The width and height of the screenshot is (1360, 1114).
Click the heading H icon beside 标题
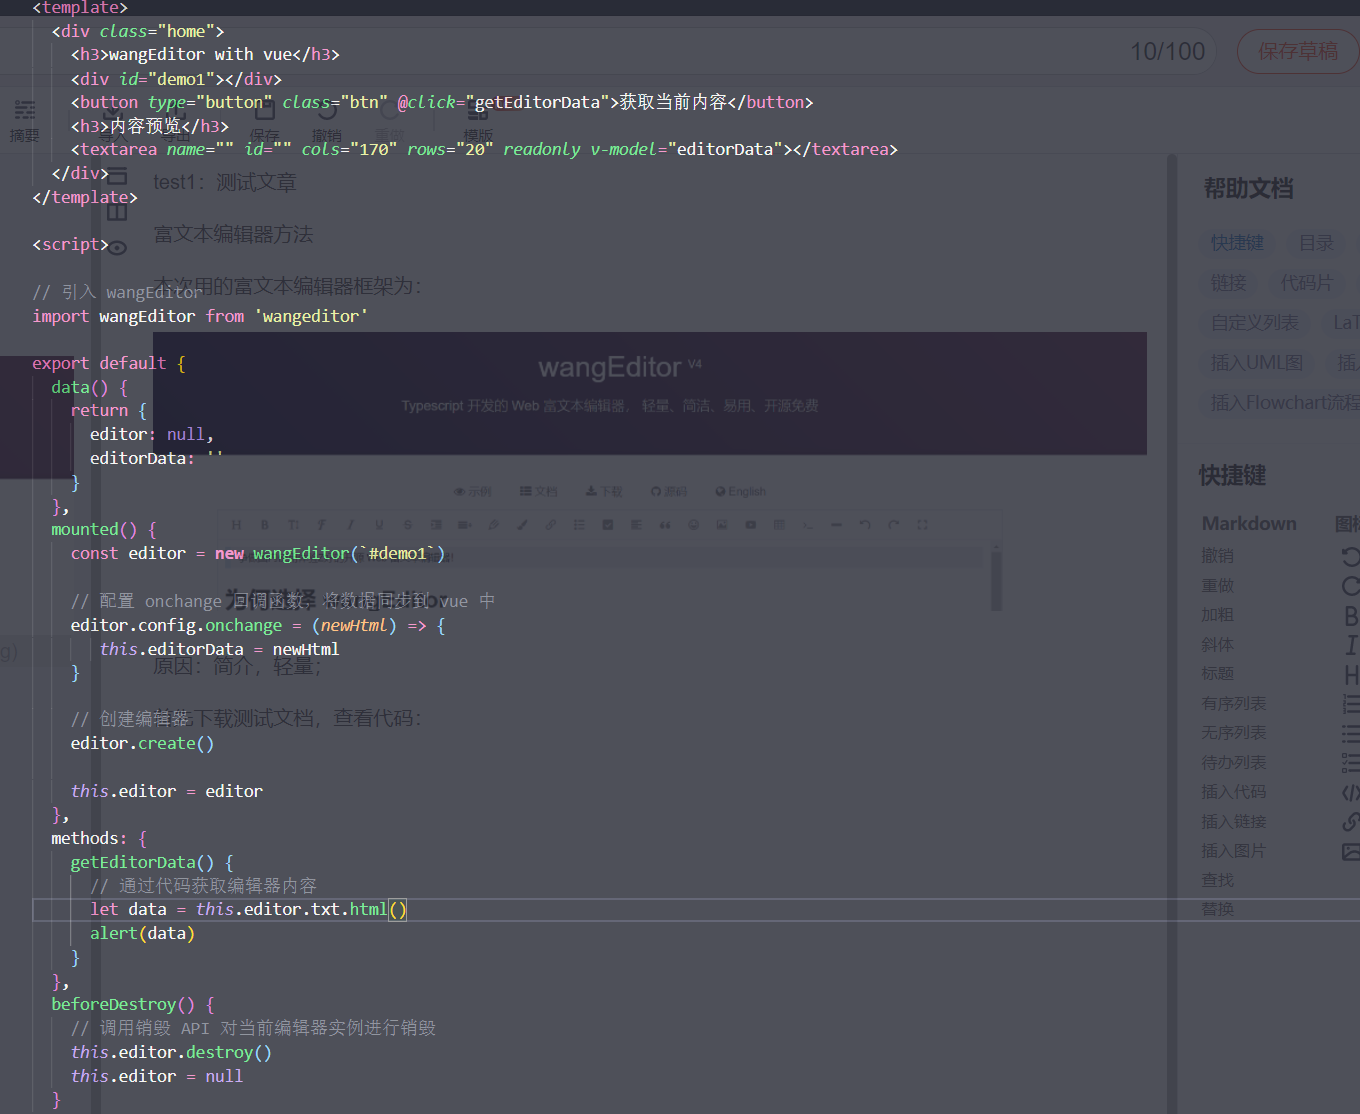tap(1351, 674)
